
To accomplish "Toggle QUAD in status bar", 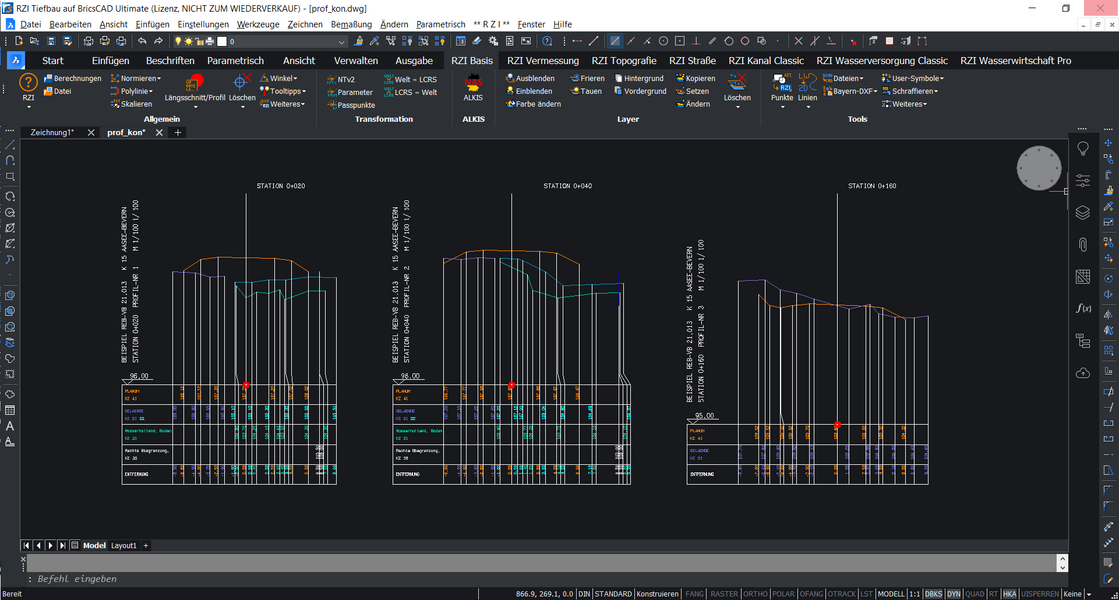I will point(974,594).
